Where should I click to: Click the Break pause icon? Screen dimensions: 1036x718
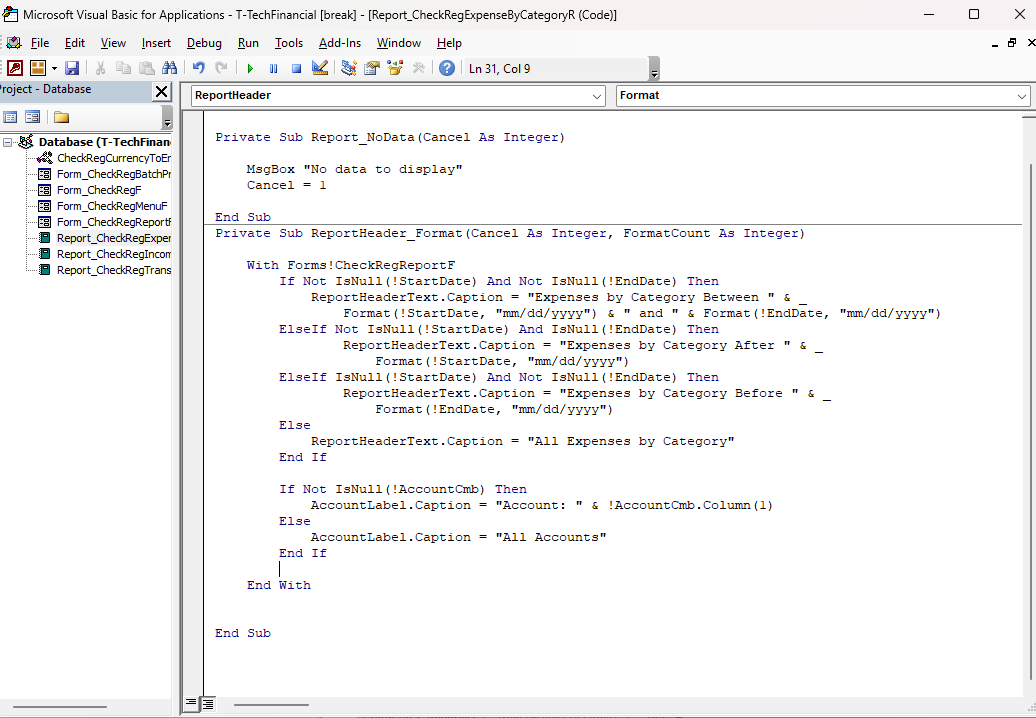pos(273,68)
